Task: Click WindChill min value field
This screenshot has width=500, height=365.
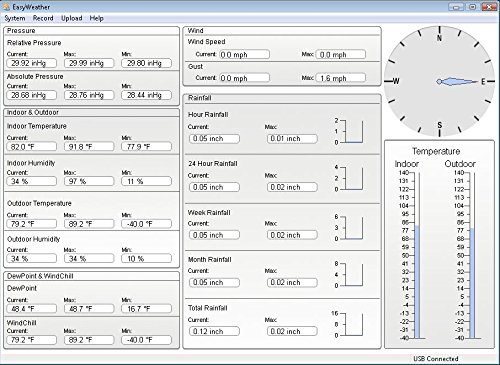Action: pos(147,340)
